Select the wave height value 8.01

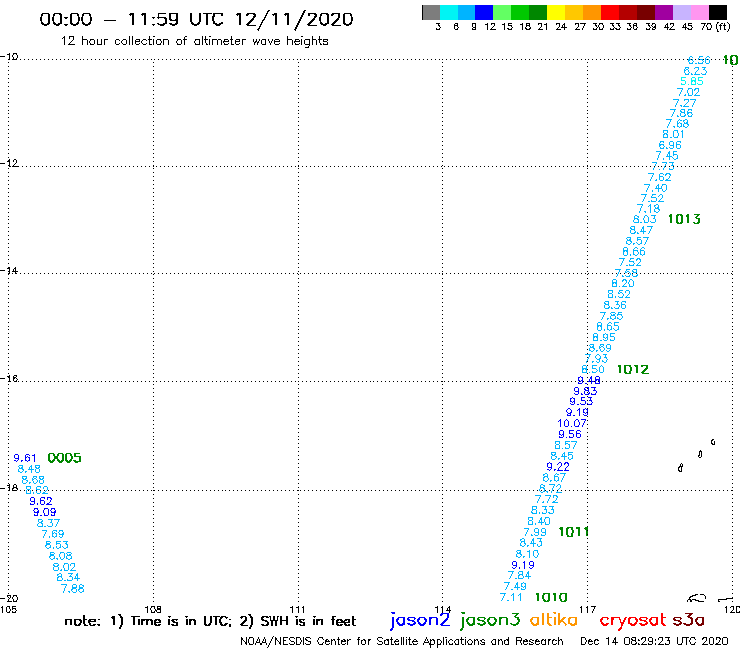[x=673, y=135]
